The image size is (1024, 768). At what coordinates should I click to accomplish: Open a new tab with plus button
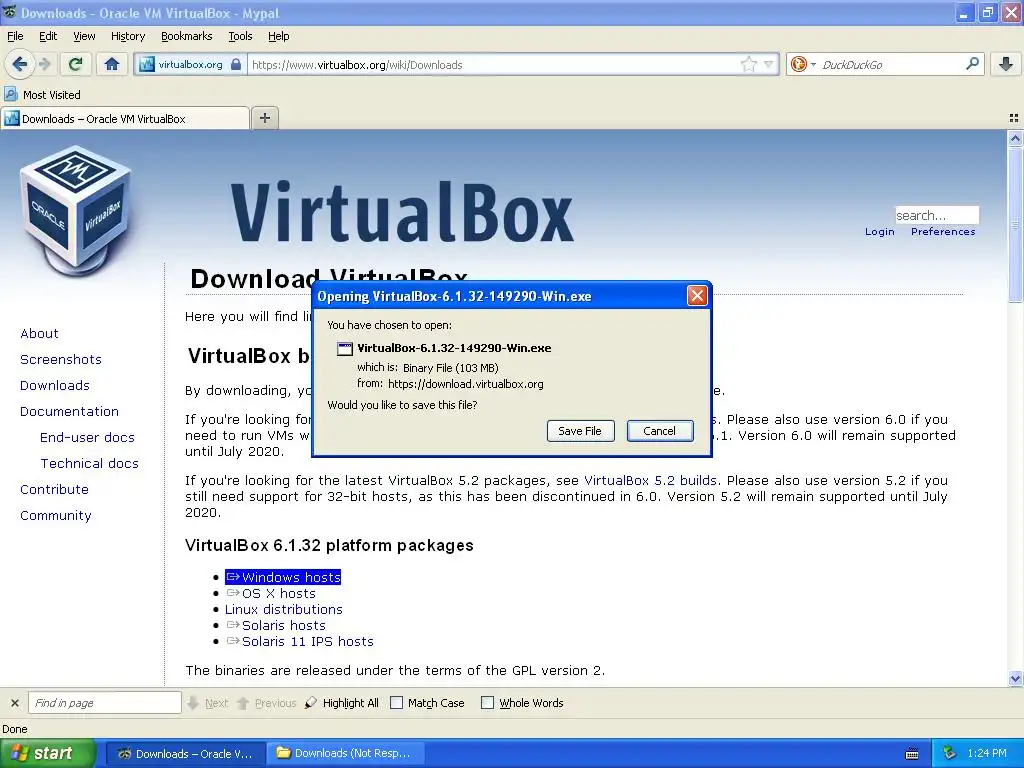(x=264, y=118)
